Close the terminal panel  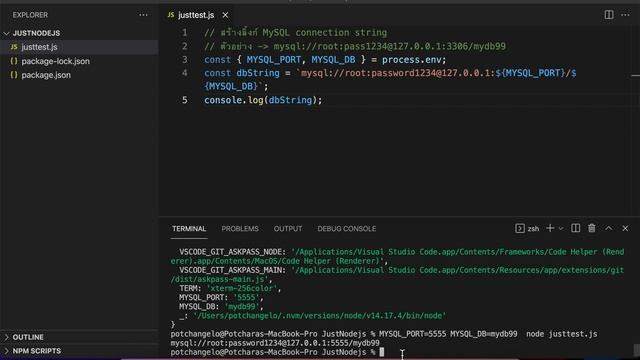tap(625, 228)
